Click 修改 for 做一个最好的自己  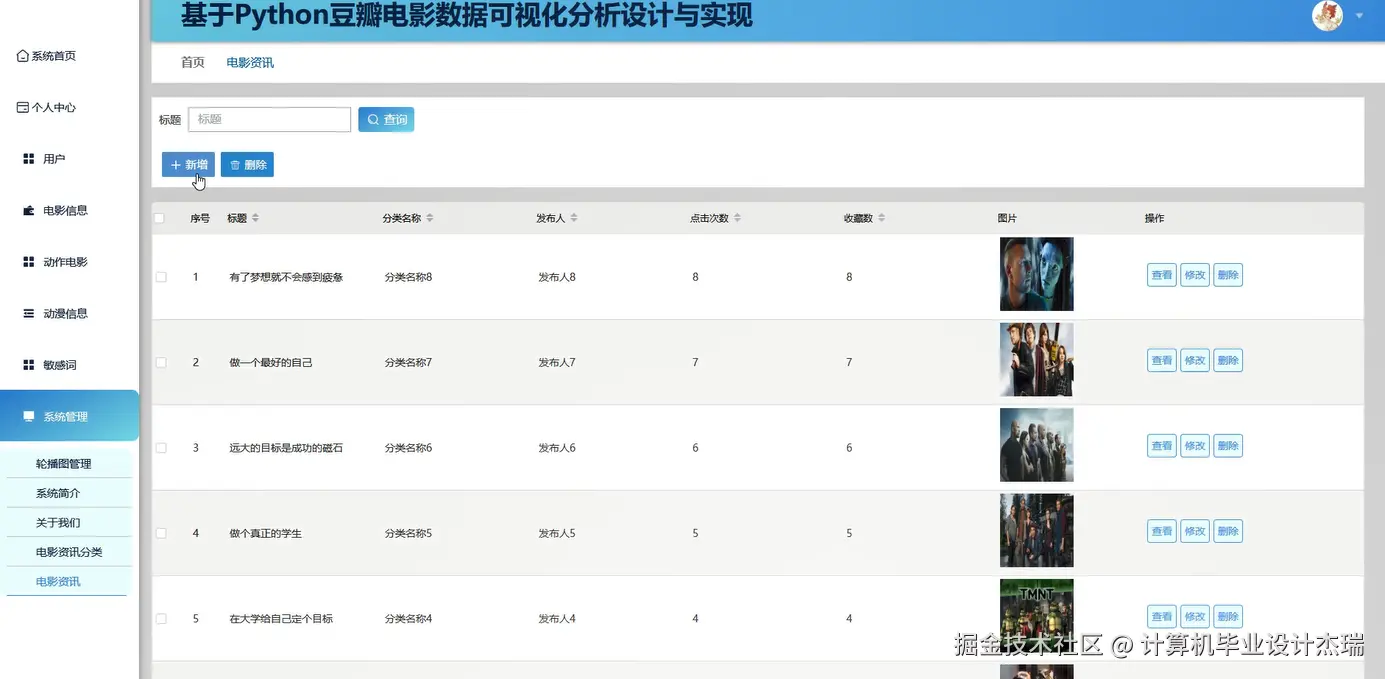point(1195,360)
